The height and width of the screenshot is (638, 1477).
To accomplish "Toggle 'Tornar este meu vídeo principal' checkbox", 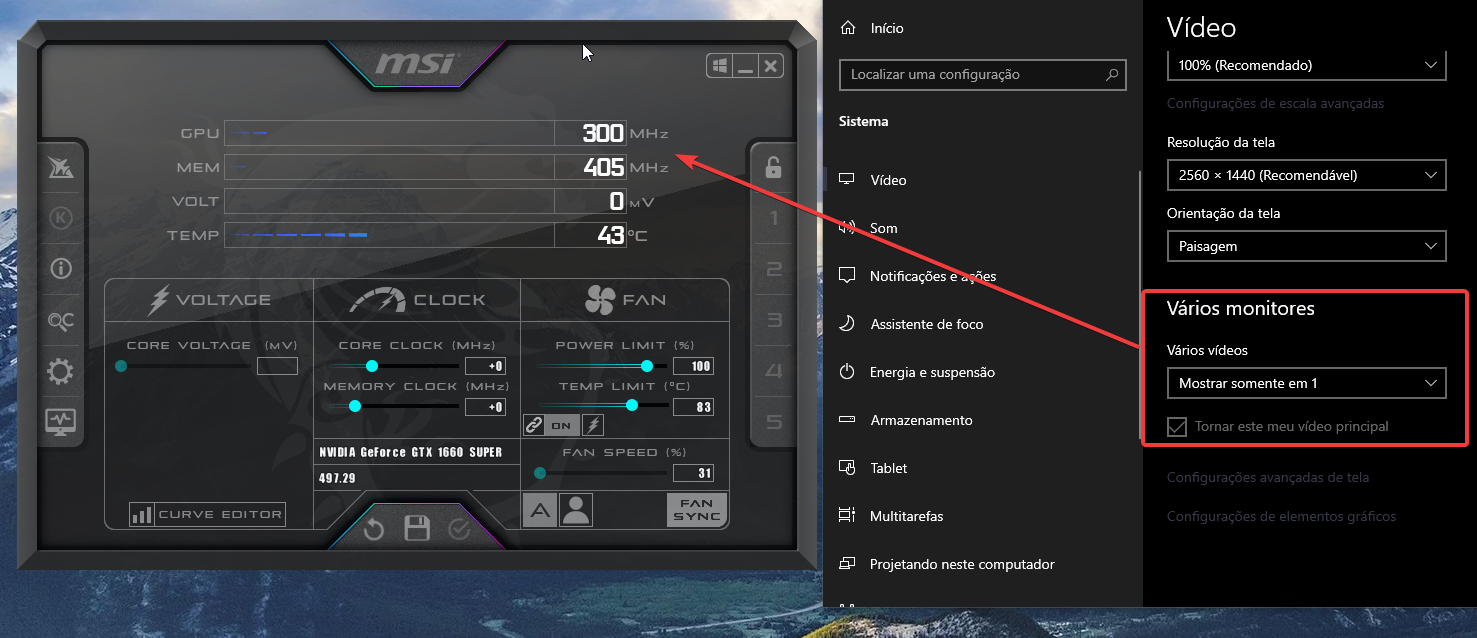I will coord(1177,427).
